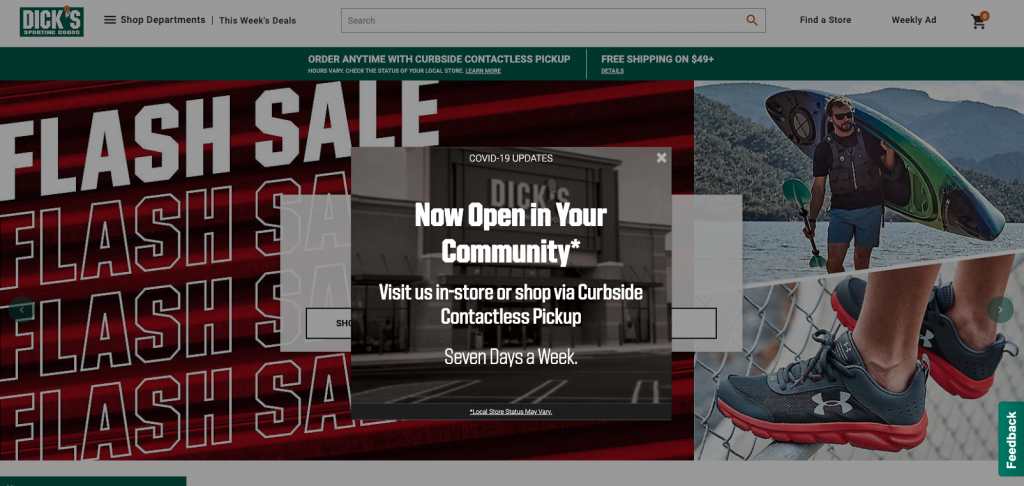The width and height of the screenshot is (1024, 486).
Task: Click the 'ORDER ANYTIME WITH CURBSIDE CONTACTLESS PICKUP' text
Action: click(x=439, y=59)
